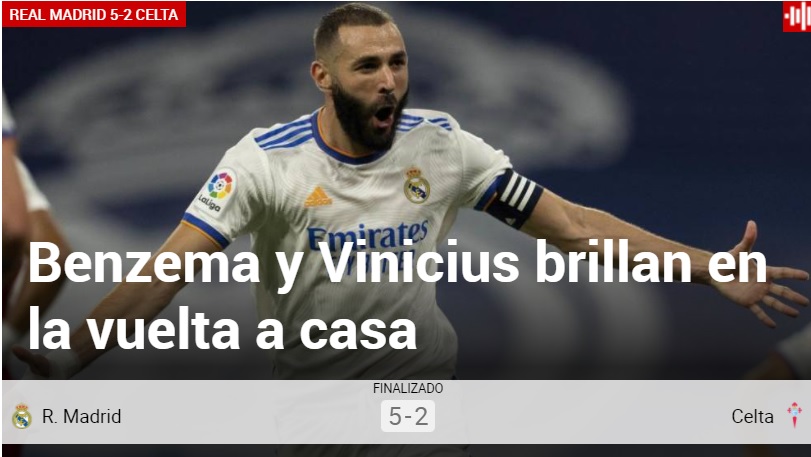Open the audio waveform icon
This screenshot has height=457, width=811.
point(797,17)
